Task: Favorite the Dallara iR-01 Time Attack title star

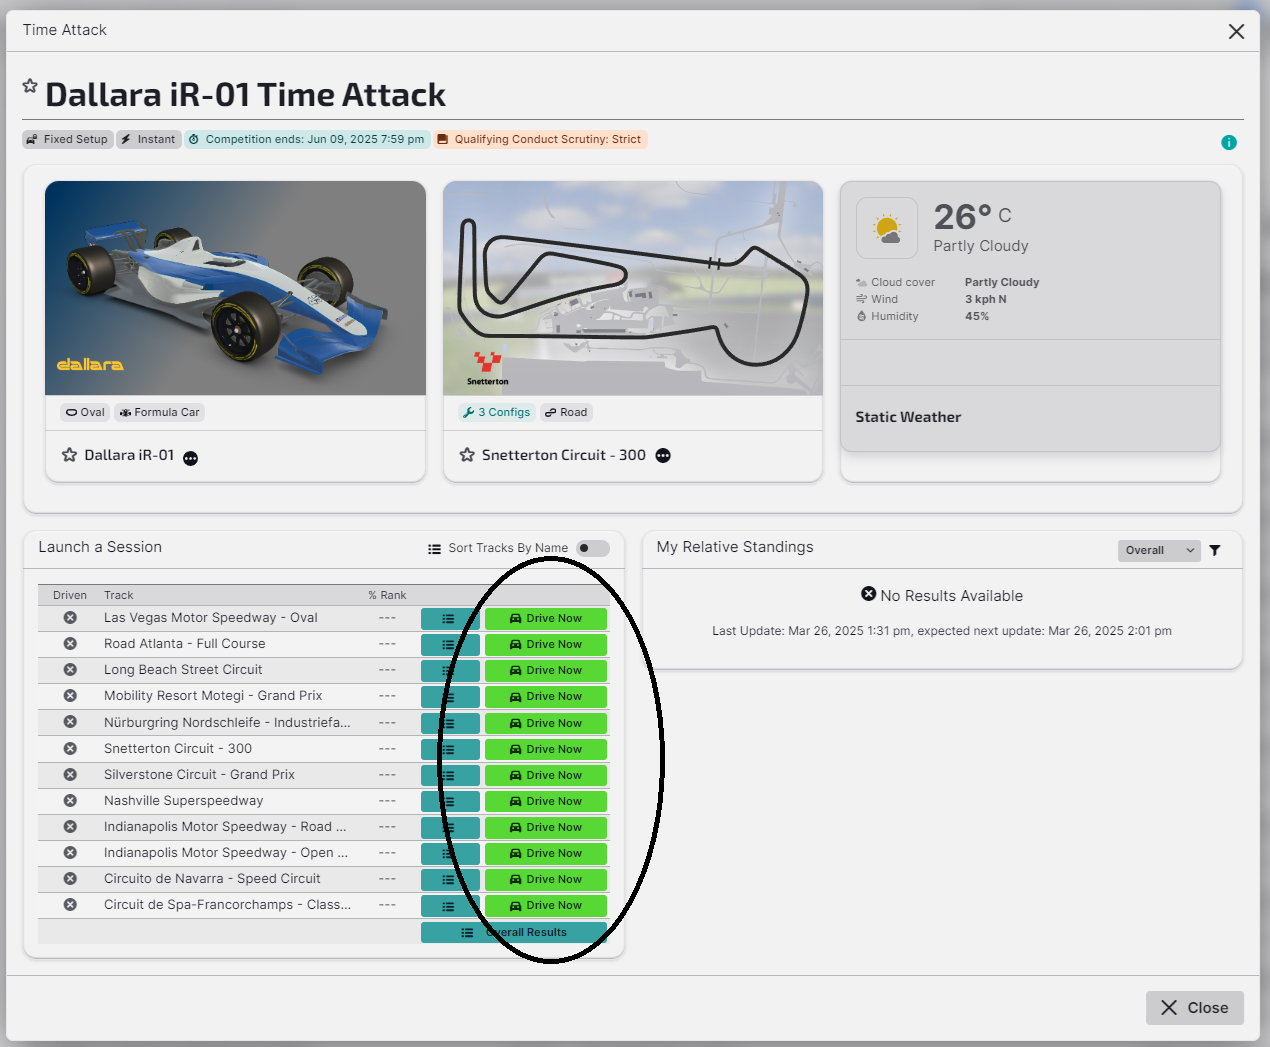Action: coord(30,86)
